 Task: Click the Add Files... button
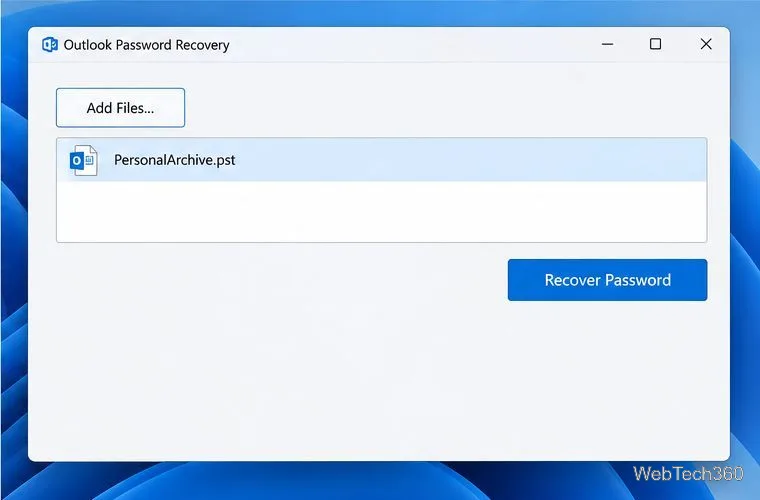coord(120,108)
